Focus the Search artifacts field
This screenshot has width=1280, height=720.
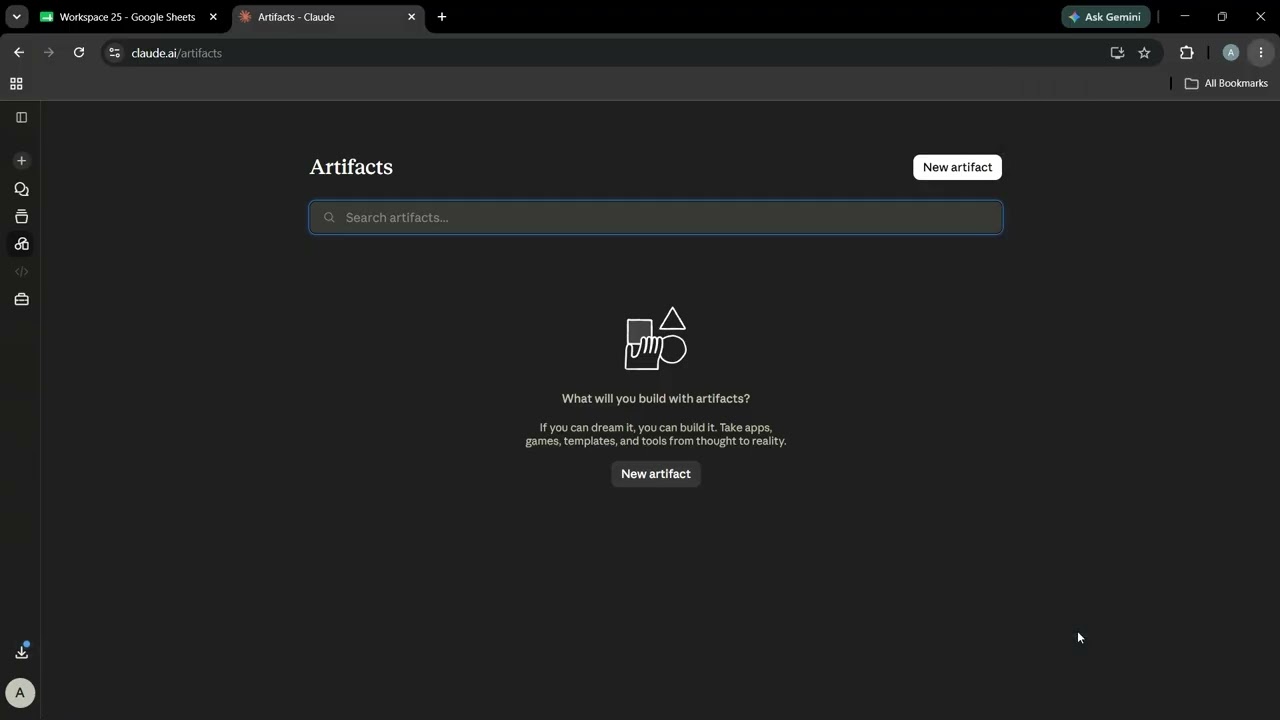[656, 217]
